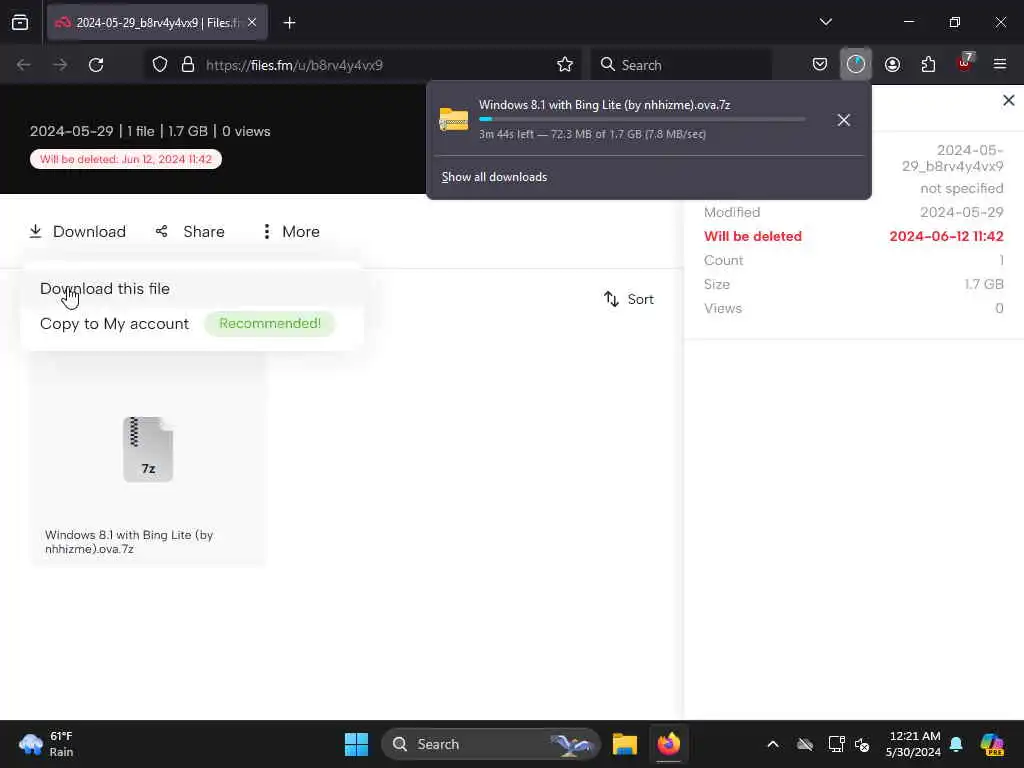This screenshot has height=768, width=1024.
Task: Reload the current page
Action: pos(96,65)
